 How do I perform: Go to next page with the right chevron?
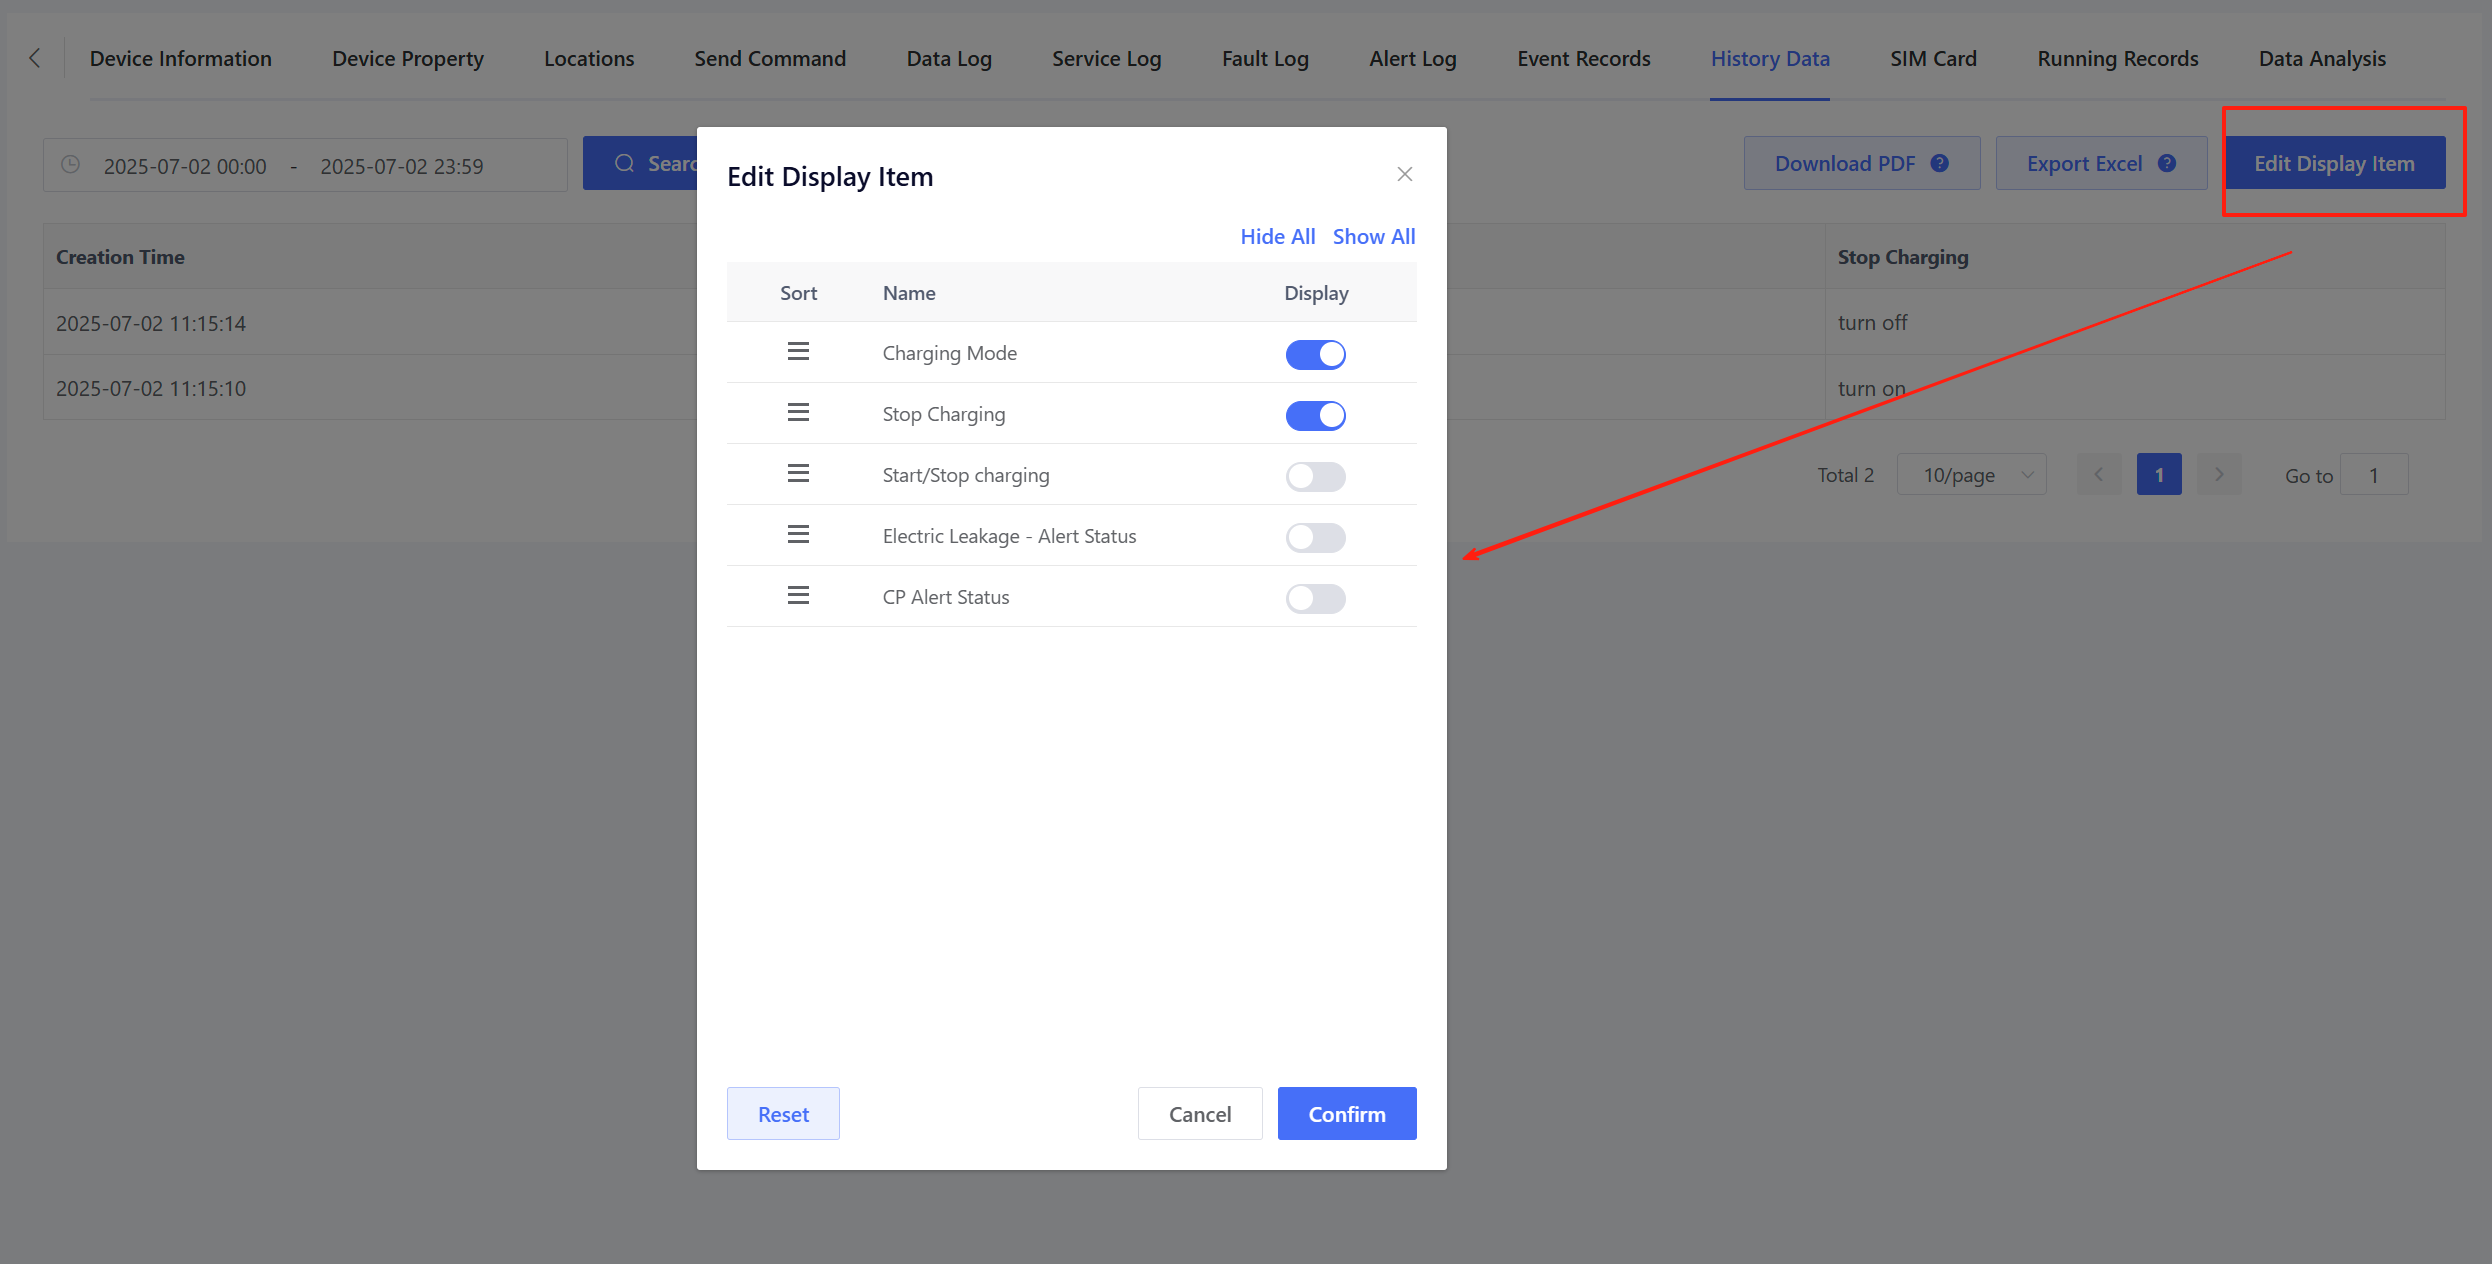2219,475
